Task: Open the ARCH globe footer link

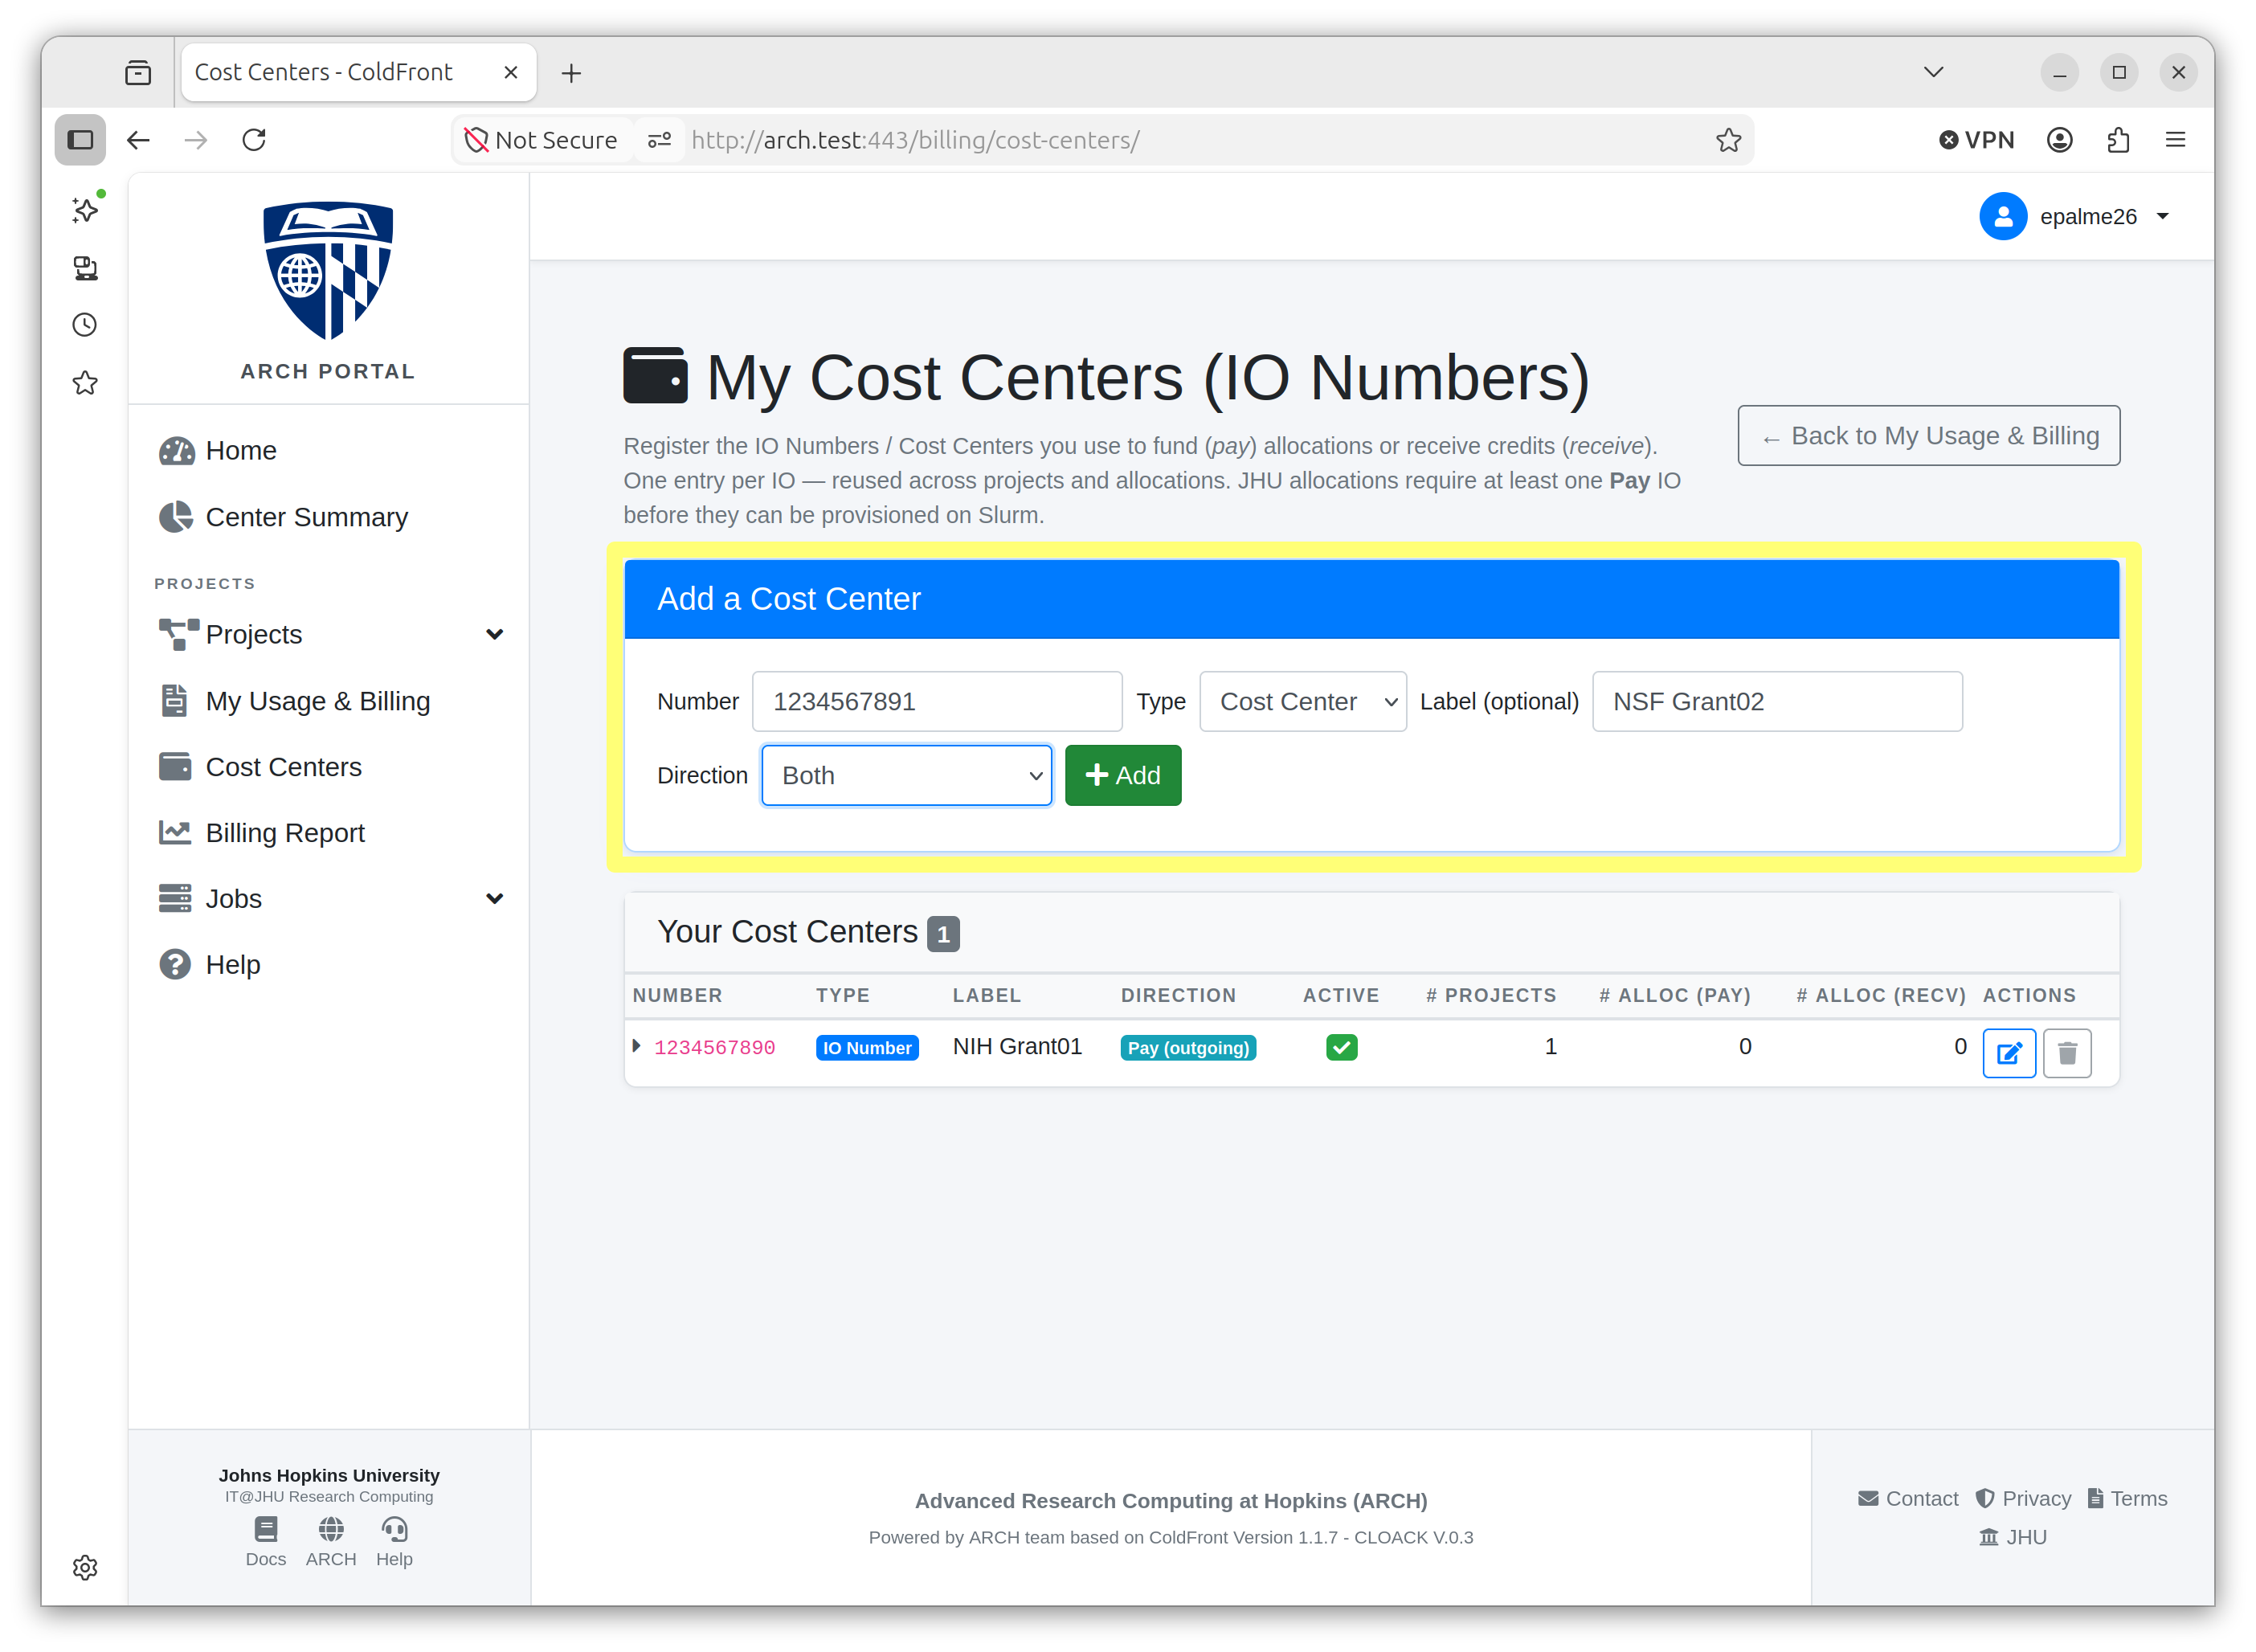Action: tap(331, 1541)
